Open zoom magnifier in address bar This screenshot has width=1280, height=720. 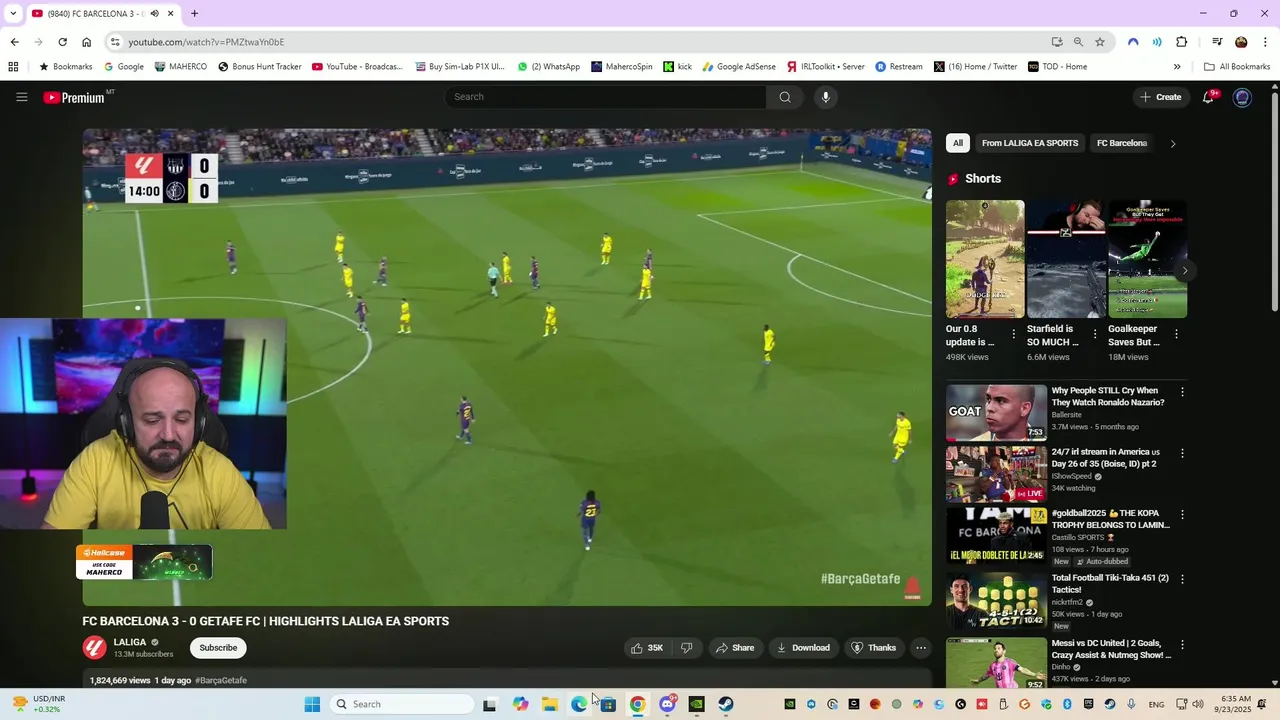pyautogui.click(x=1078, y=42)
